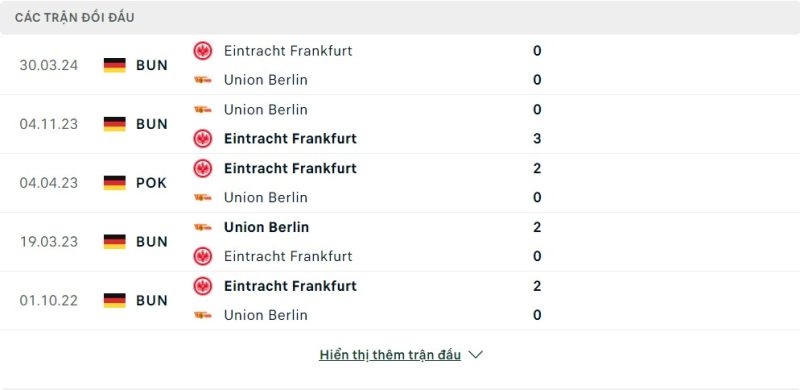Click Union Berlin logo in 19.03.23 match
800x390 pixels.
(203, 227)
